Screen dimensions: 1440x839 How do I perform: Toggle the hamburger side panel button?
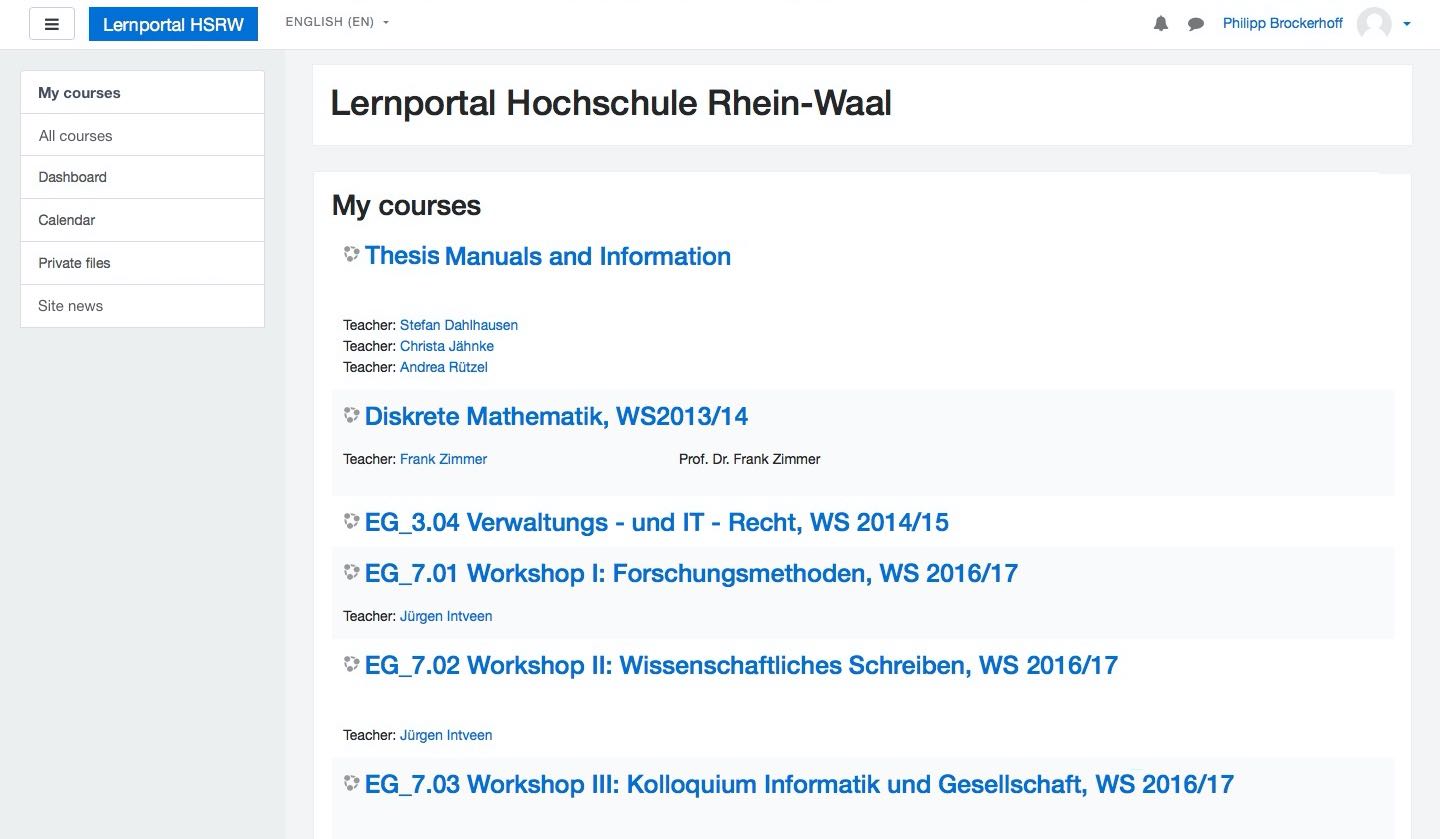coord(52,24)
